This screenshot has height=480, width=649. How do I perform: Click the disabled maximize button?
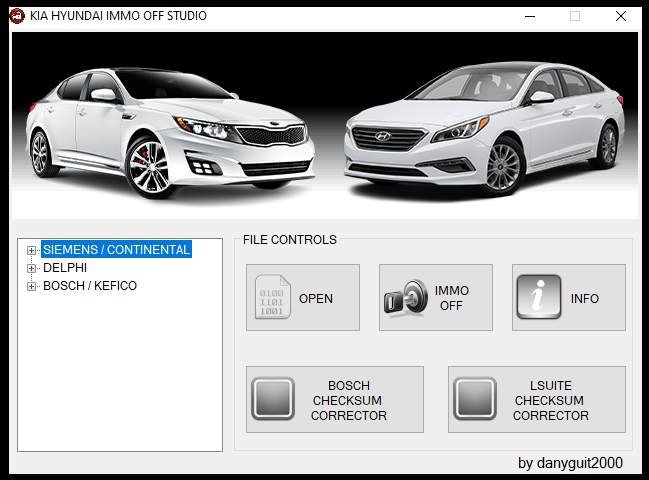(x=575, y=16)
